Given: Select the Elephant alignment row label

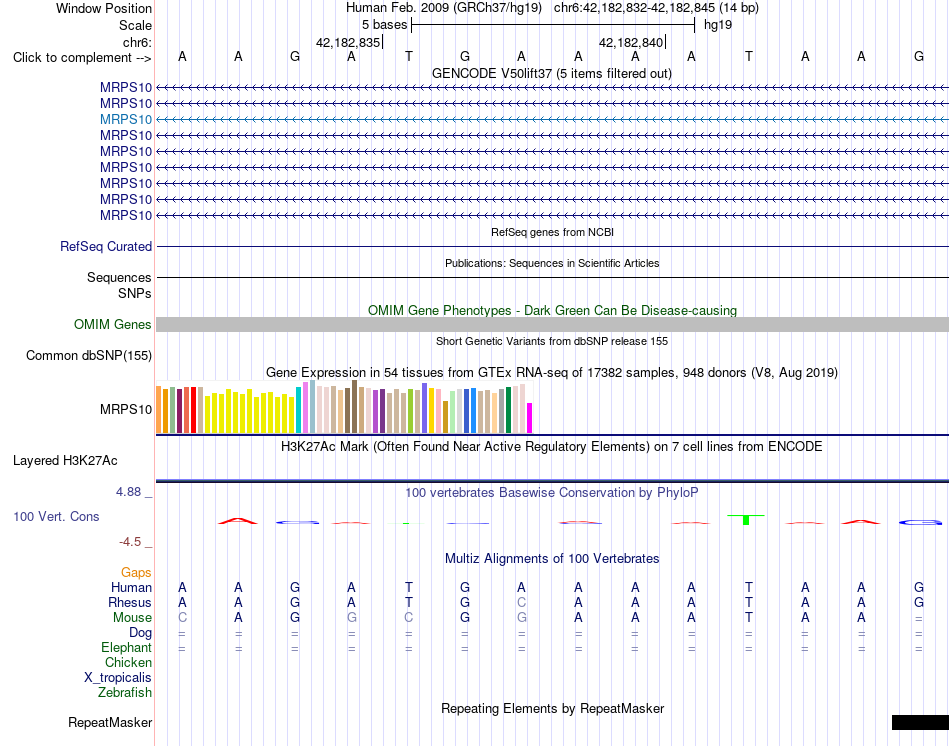Looking at the screenshot, I should 126,648.
